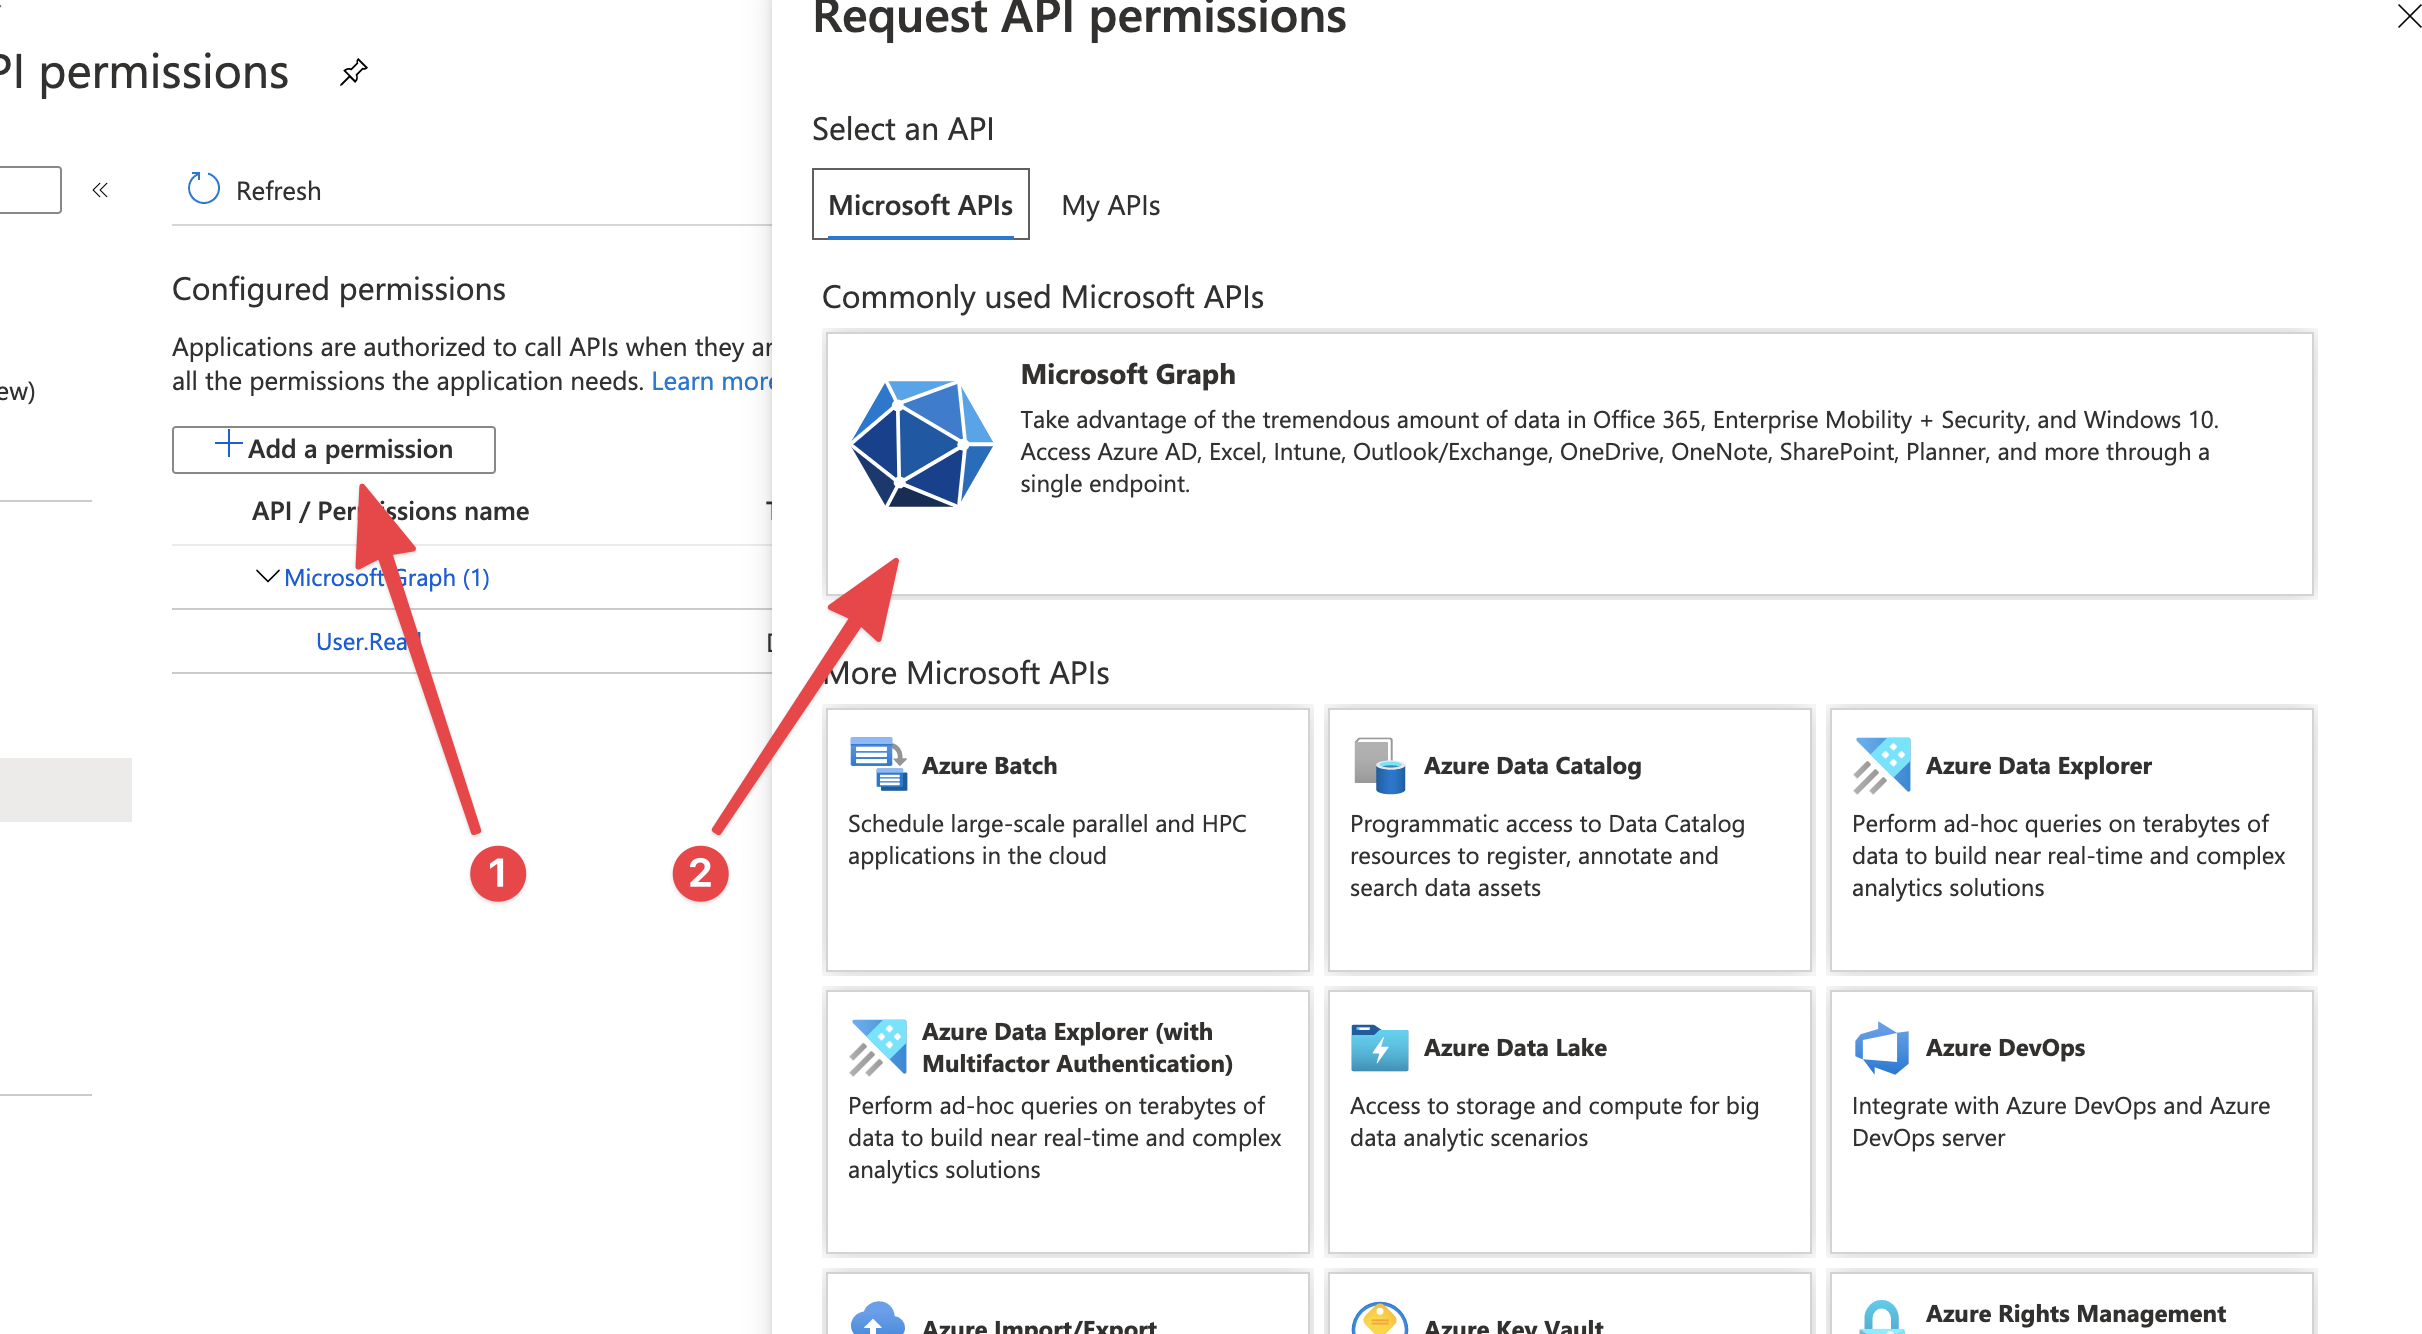Collapse the sidebar with double-chevron icon
This screenshot has height=1334, width=2422.
click(x=100, y=190)
